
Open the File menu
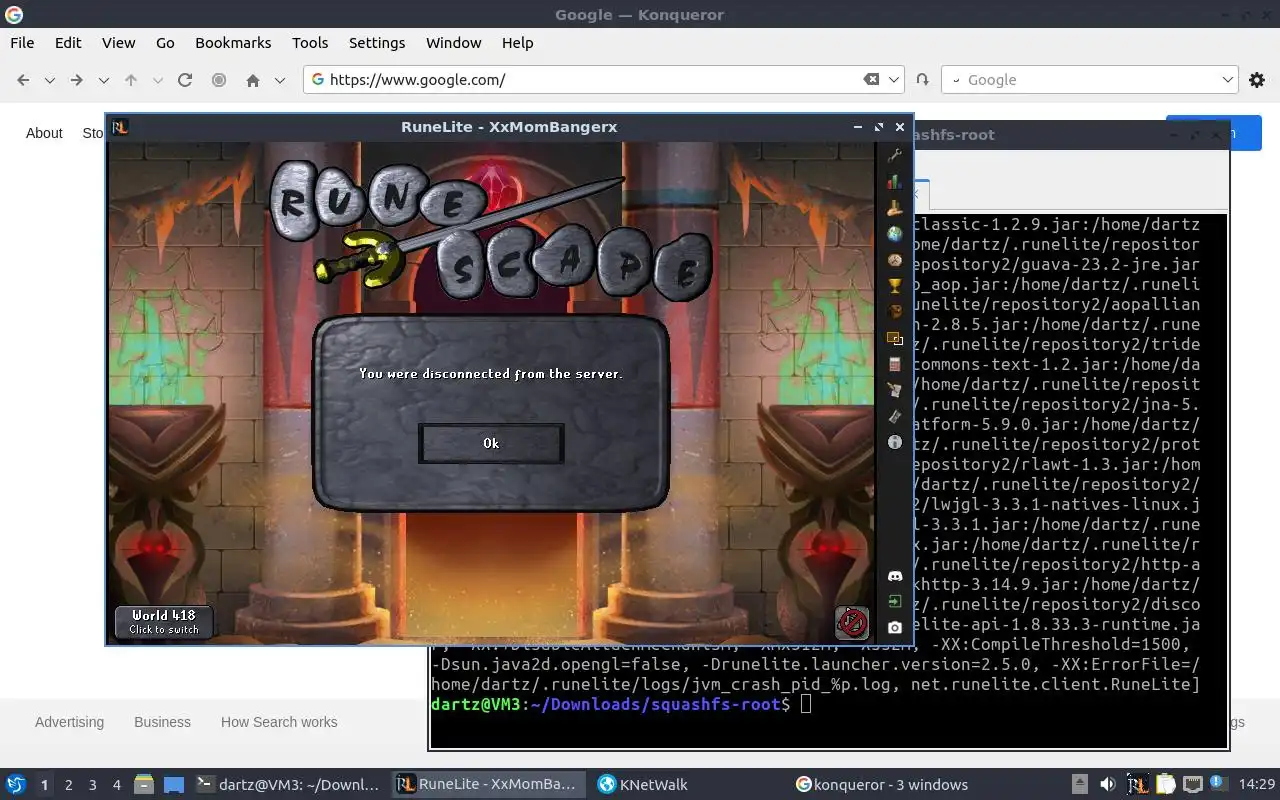coord(22,43)
